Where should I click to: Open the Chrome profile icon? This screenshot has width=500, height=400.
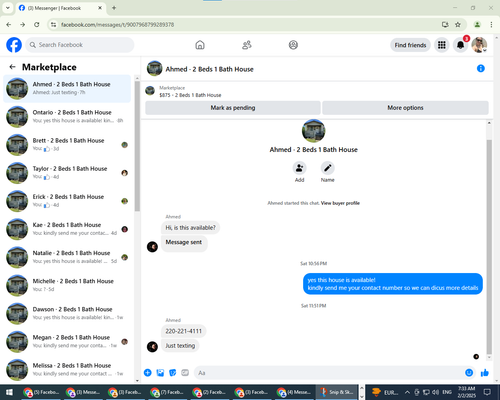click(477, 24)
